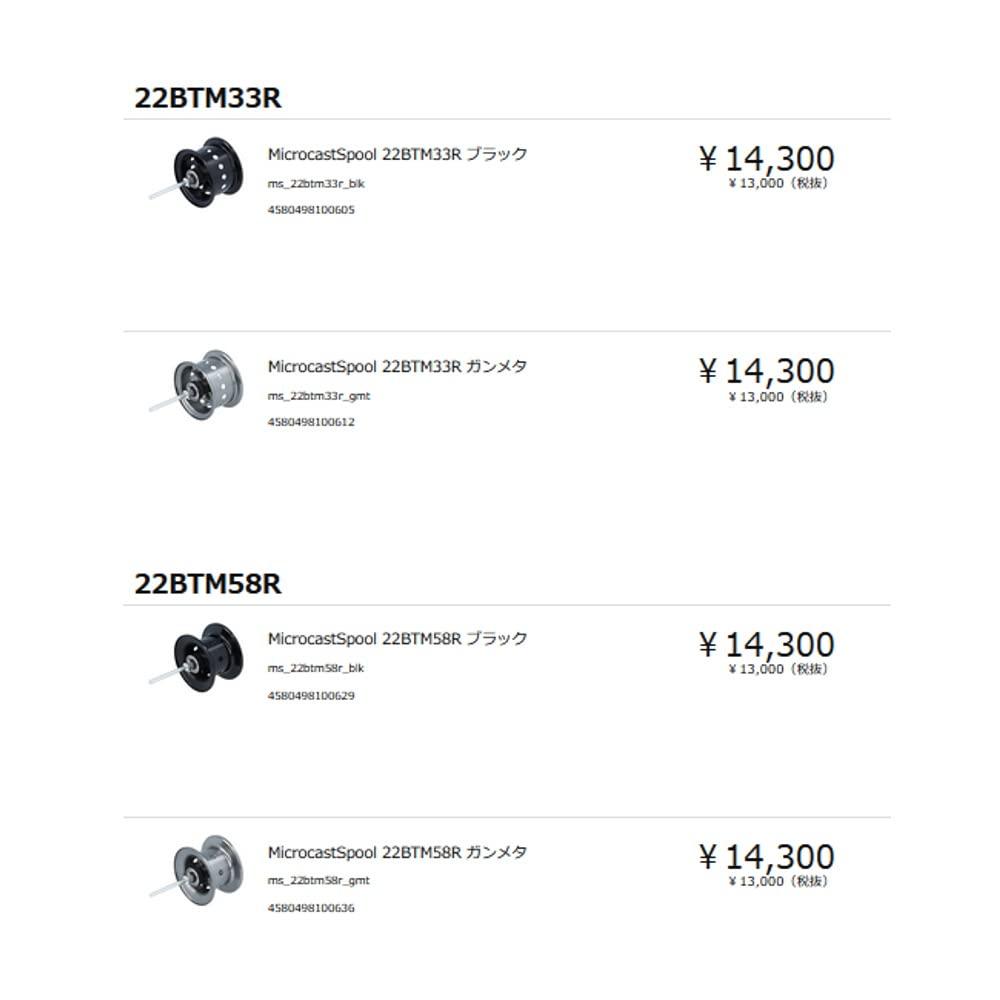This screenshot has height=1000, width=1000.
Task: Click the ¥14,300 price for 22BTM33R ブラック
Action: coord(766,159)
